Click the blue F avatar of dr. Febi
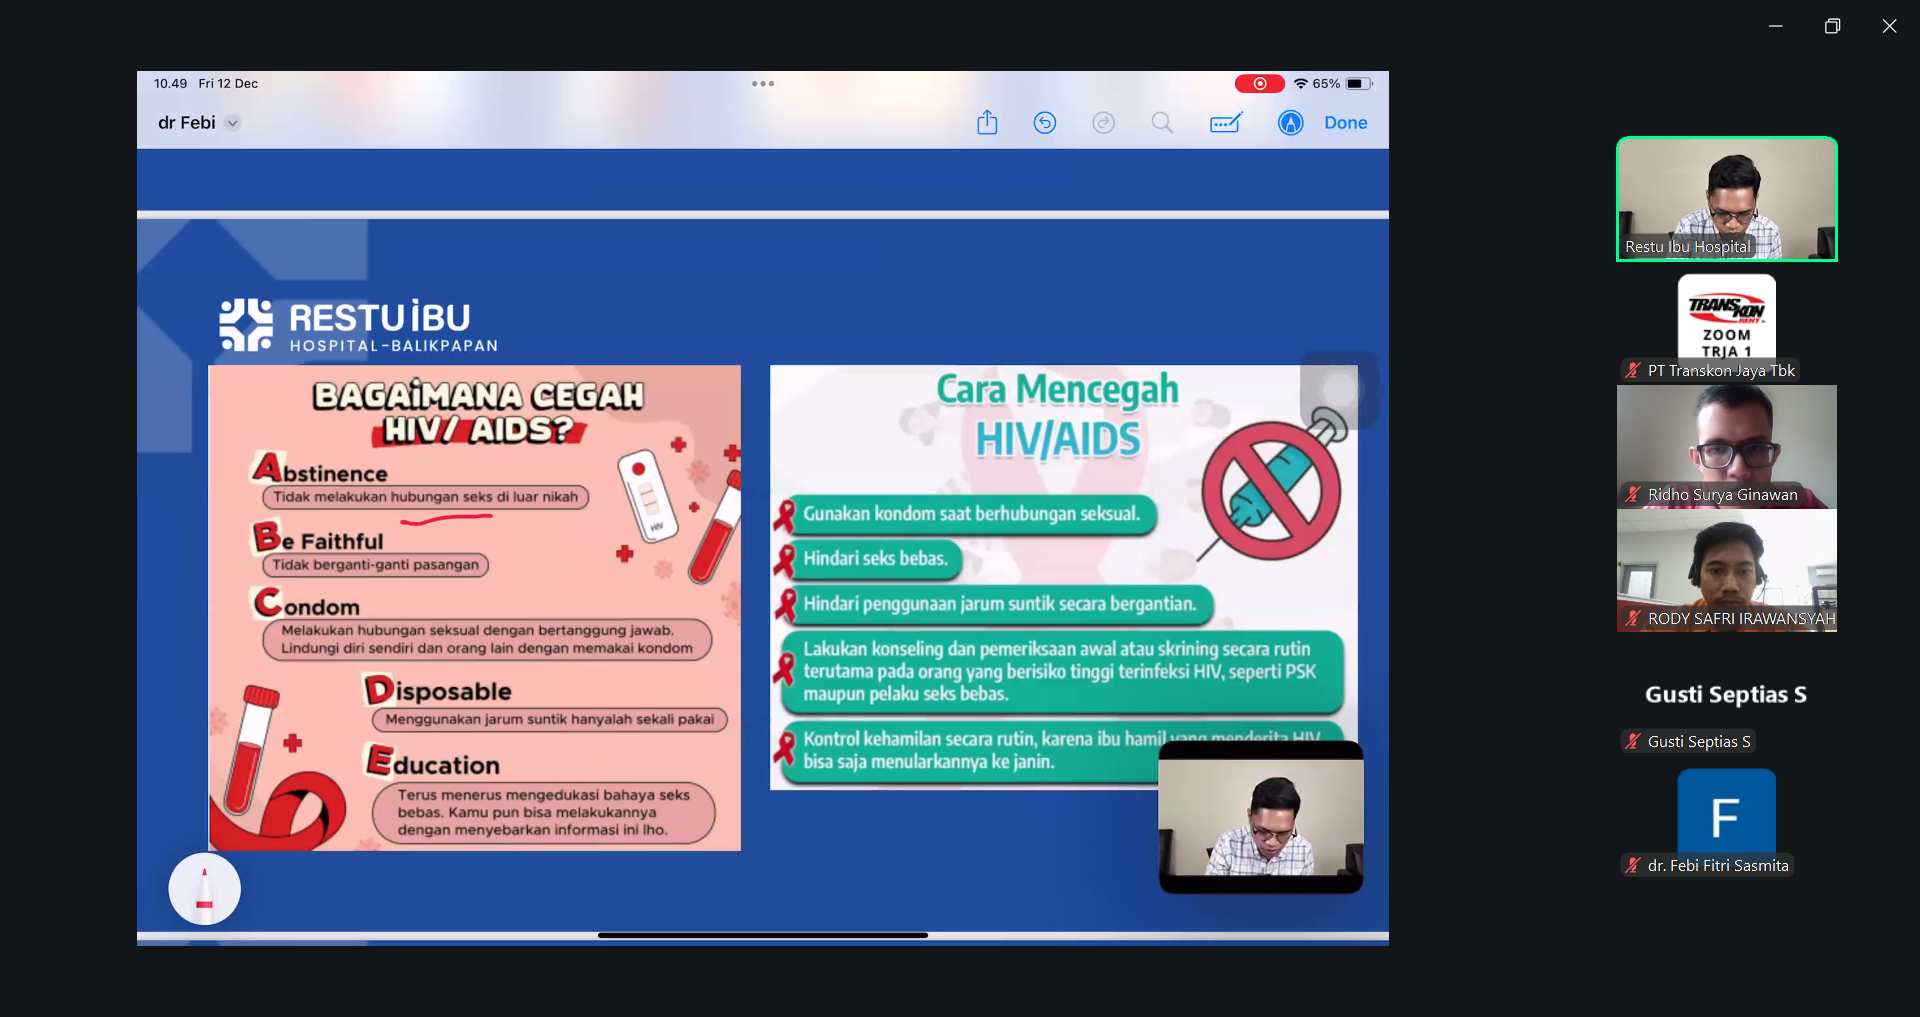 coord(1726,815)
